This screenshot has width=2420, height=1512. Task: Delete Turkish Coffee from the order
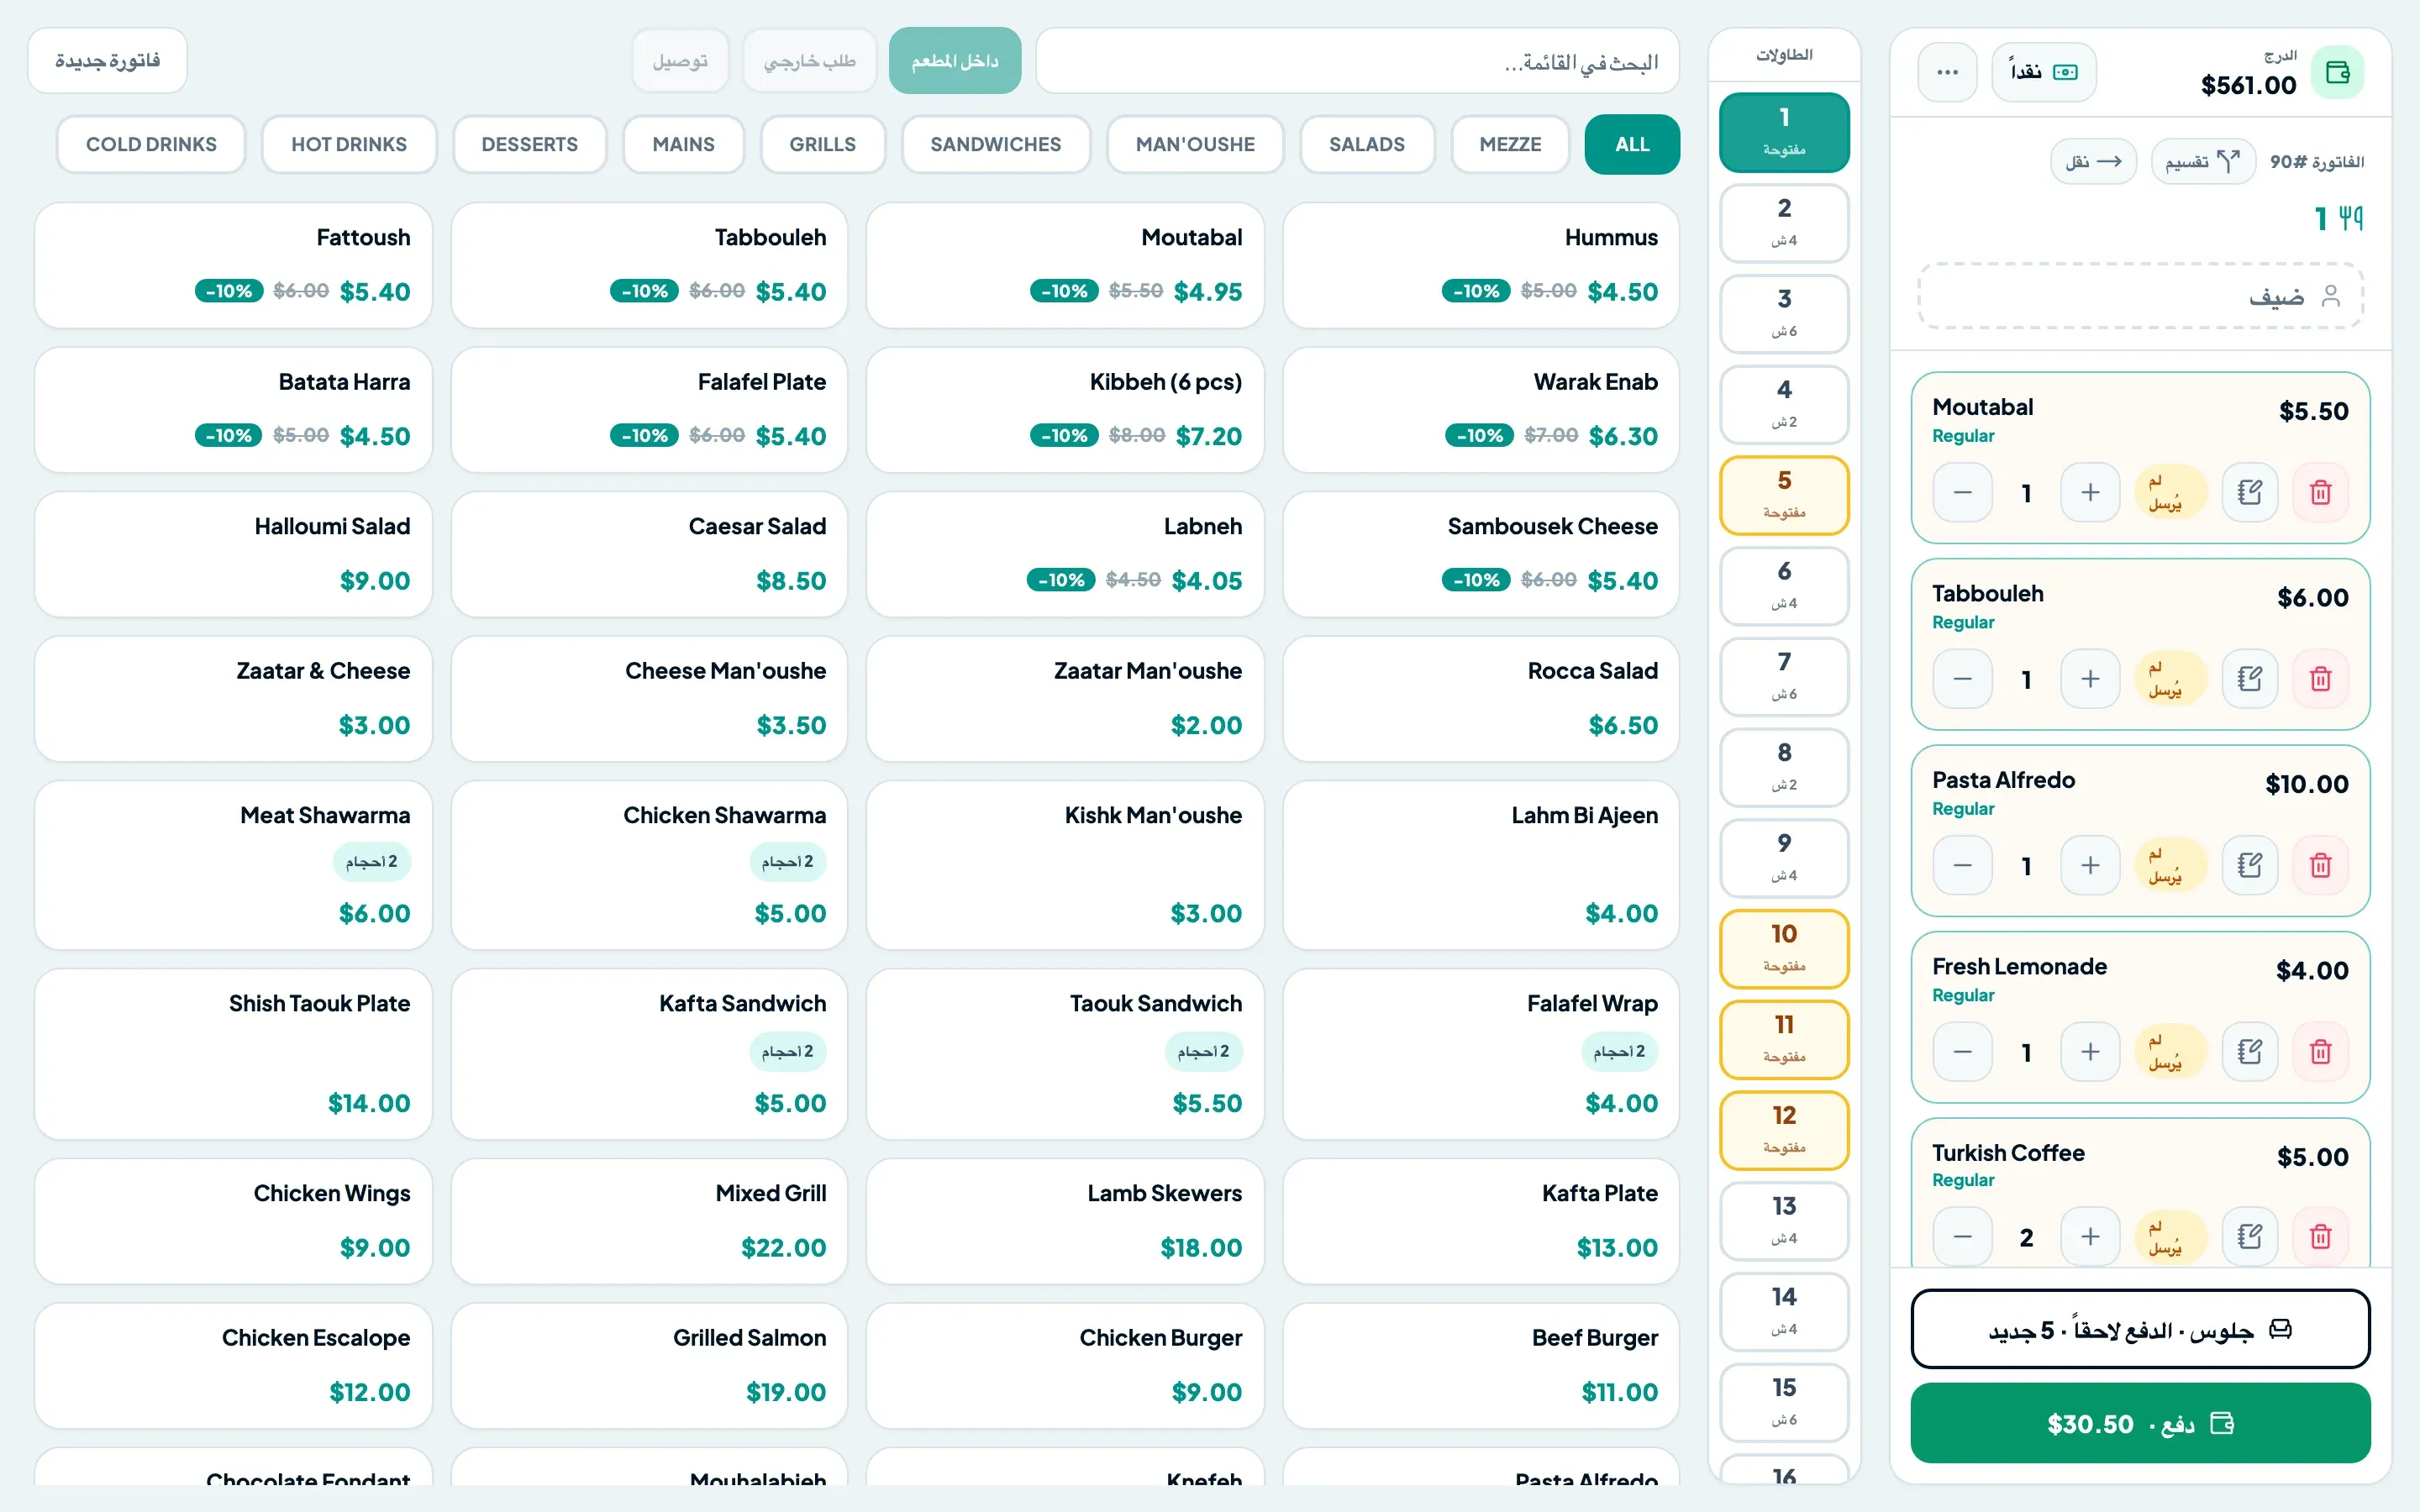tap(2320, 1237)
